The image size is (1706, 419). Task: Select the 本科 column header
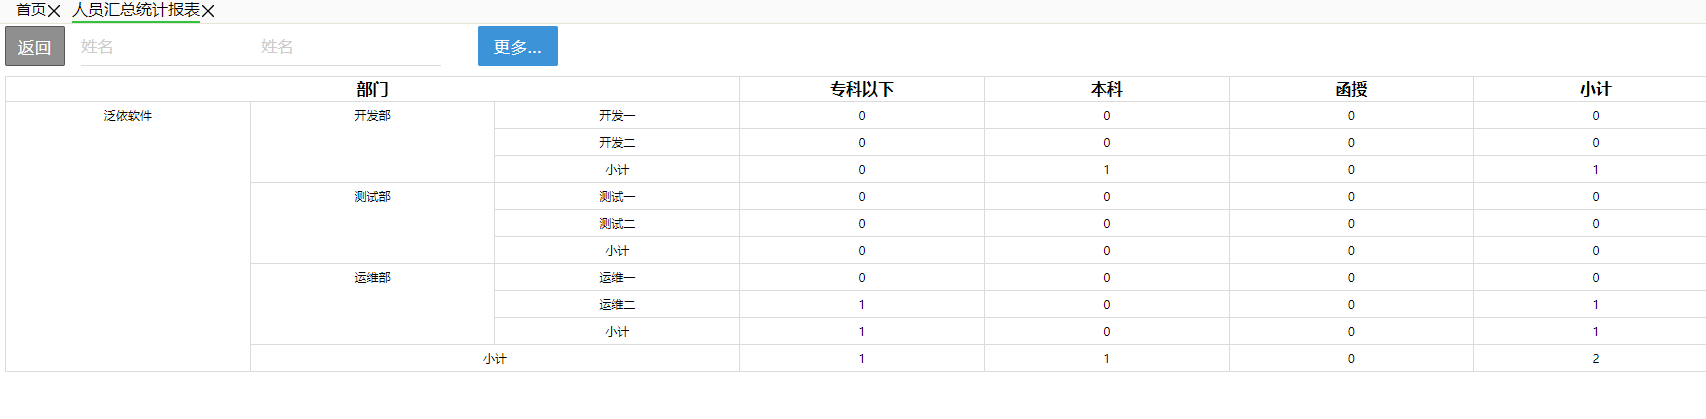1106,89
